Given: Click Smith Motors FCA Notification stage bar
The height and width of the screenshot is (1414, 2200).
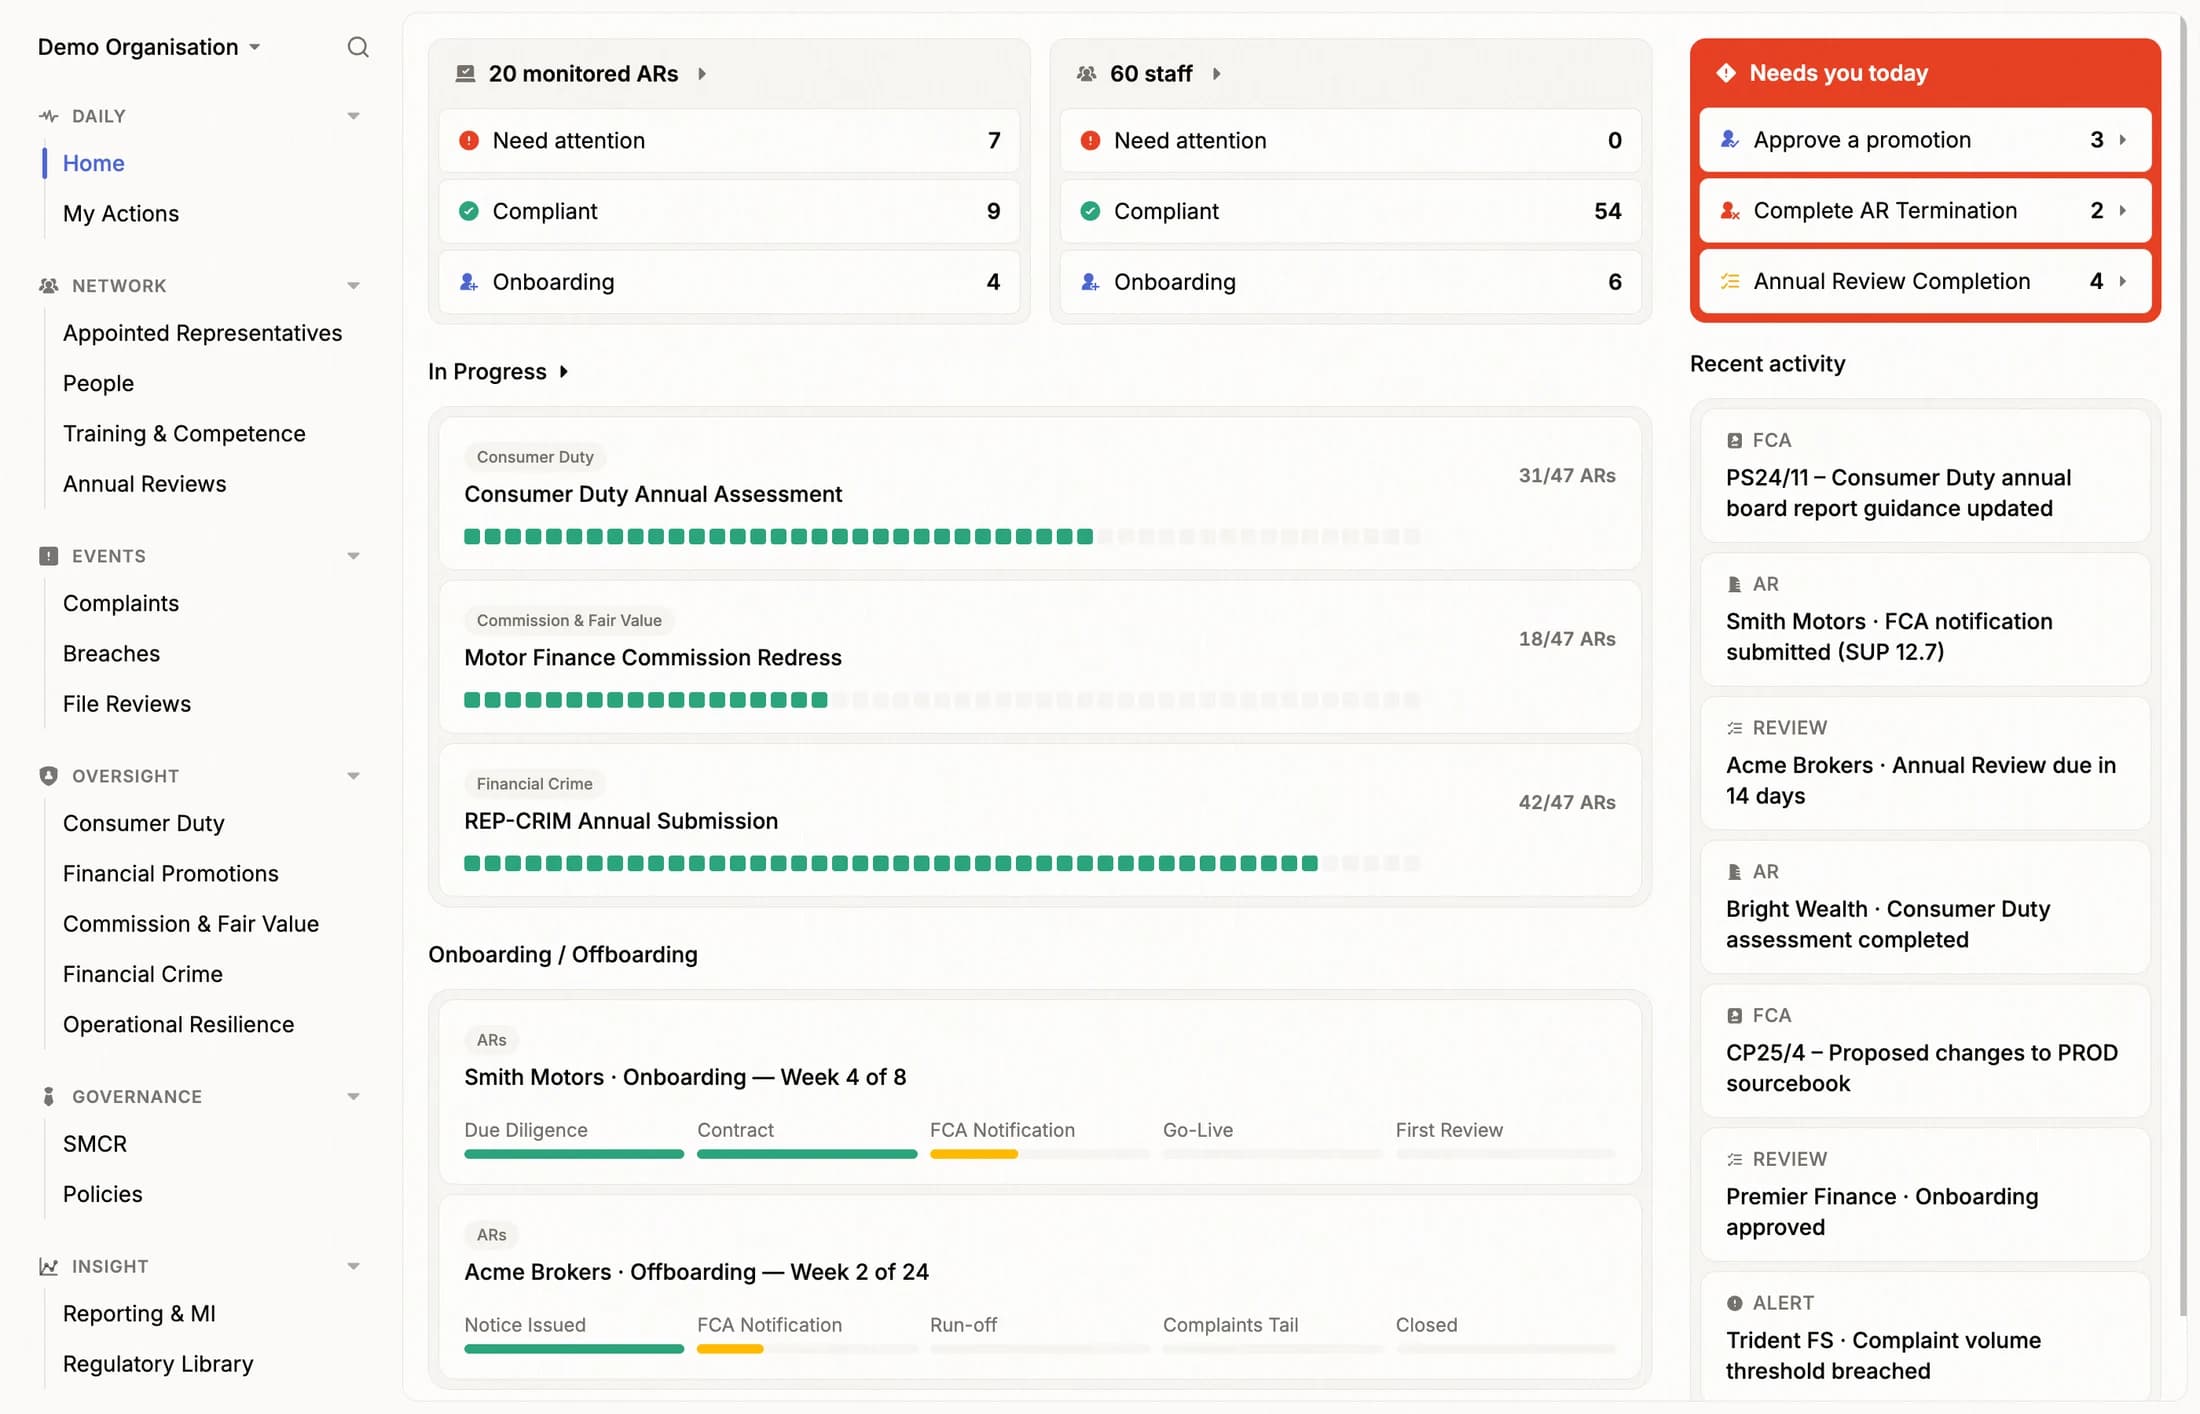Looking at the screenshot, I should tap(1039, 1154).
